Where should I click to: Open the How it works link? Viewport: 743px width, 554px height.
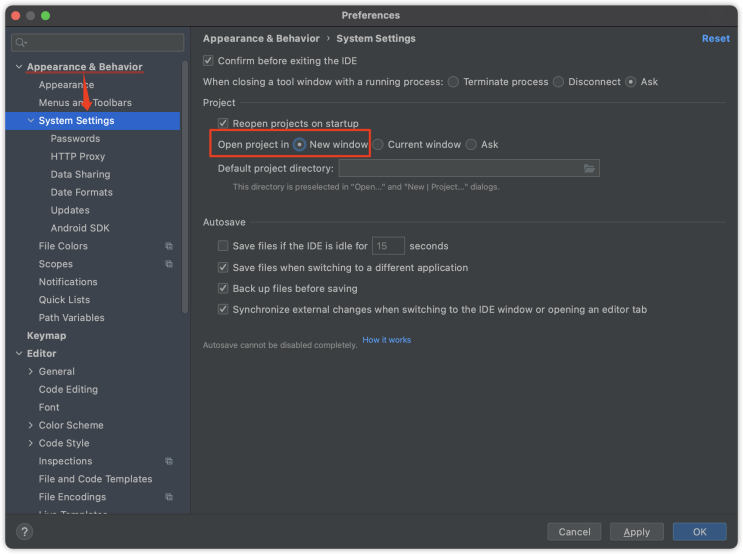point(387,340)
